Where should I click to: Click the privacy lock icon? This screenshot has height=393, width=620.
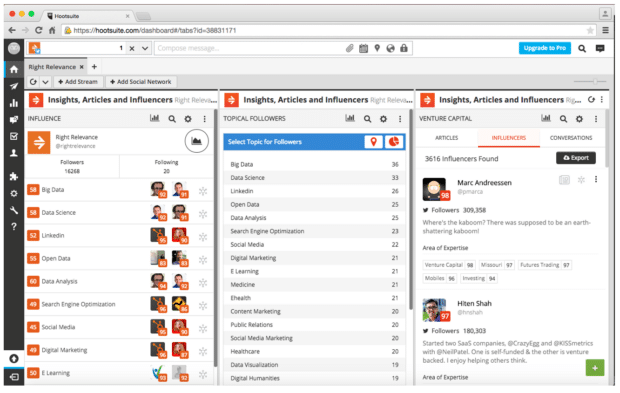(404, 48)
